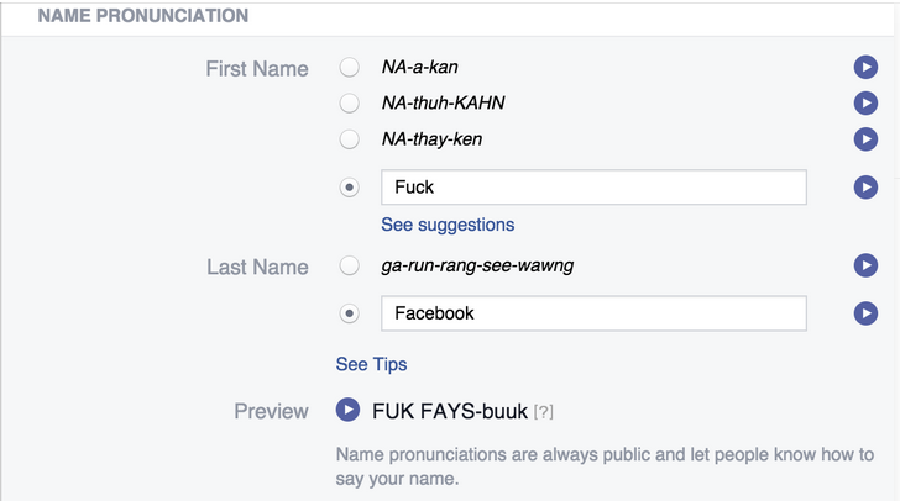900x501 pixels.
Task: Click the [?] help link beside preview
Action: pyautogui.click(x=544, y=412)
